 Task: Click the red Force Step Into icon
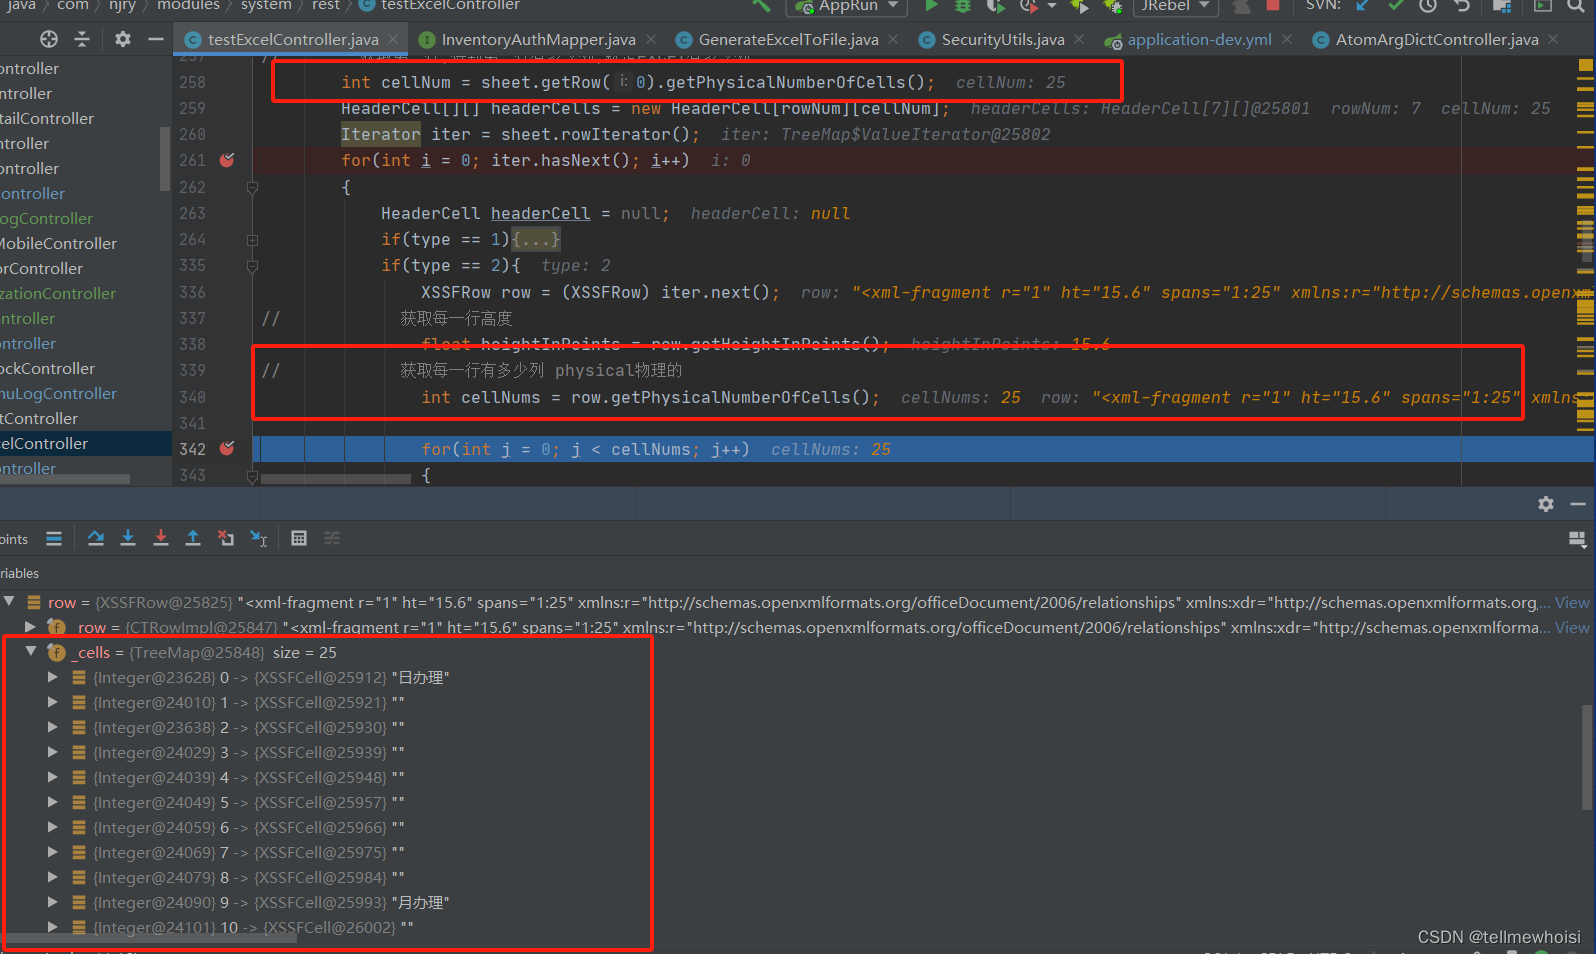[x=161, y=539]
